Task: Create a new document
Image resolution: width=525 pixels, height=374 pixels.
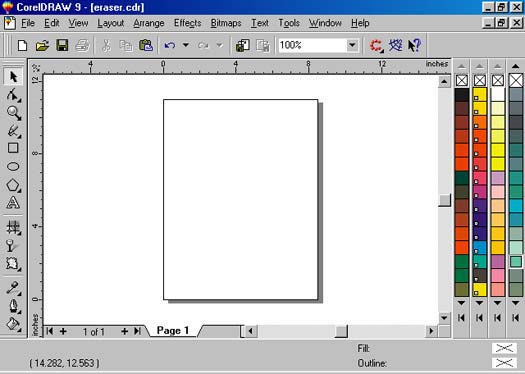Action: (22, 45)
